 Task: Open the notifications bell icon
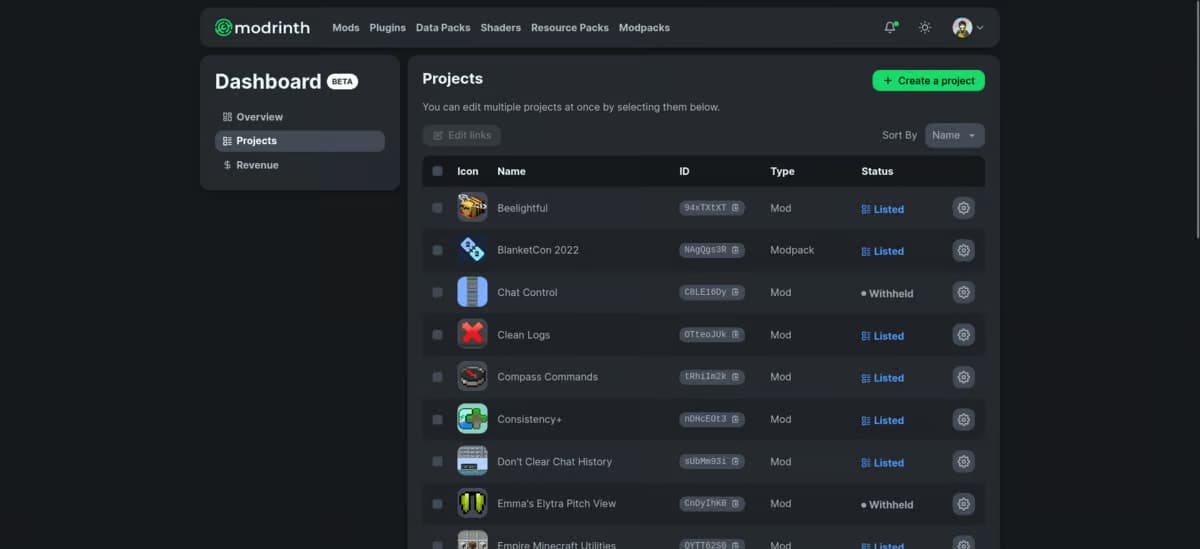tap(890, 27)
